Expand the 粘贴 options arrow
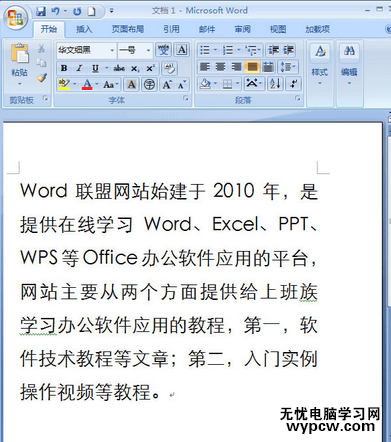This screenshot has height=442, width=391. coord(20,83)
